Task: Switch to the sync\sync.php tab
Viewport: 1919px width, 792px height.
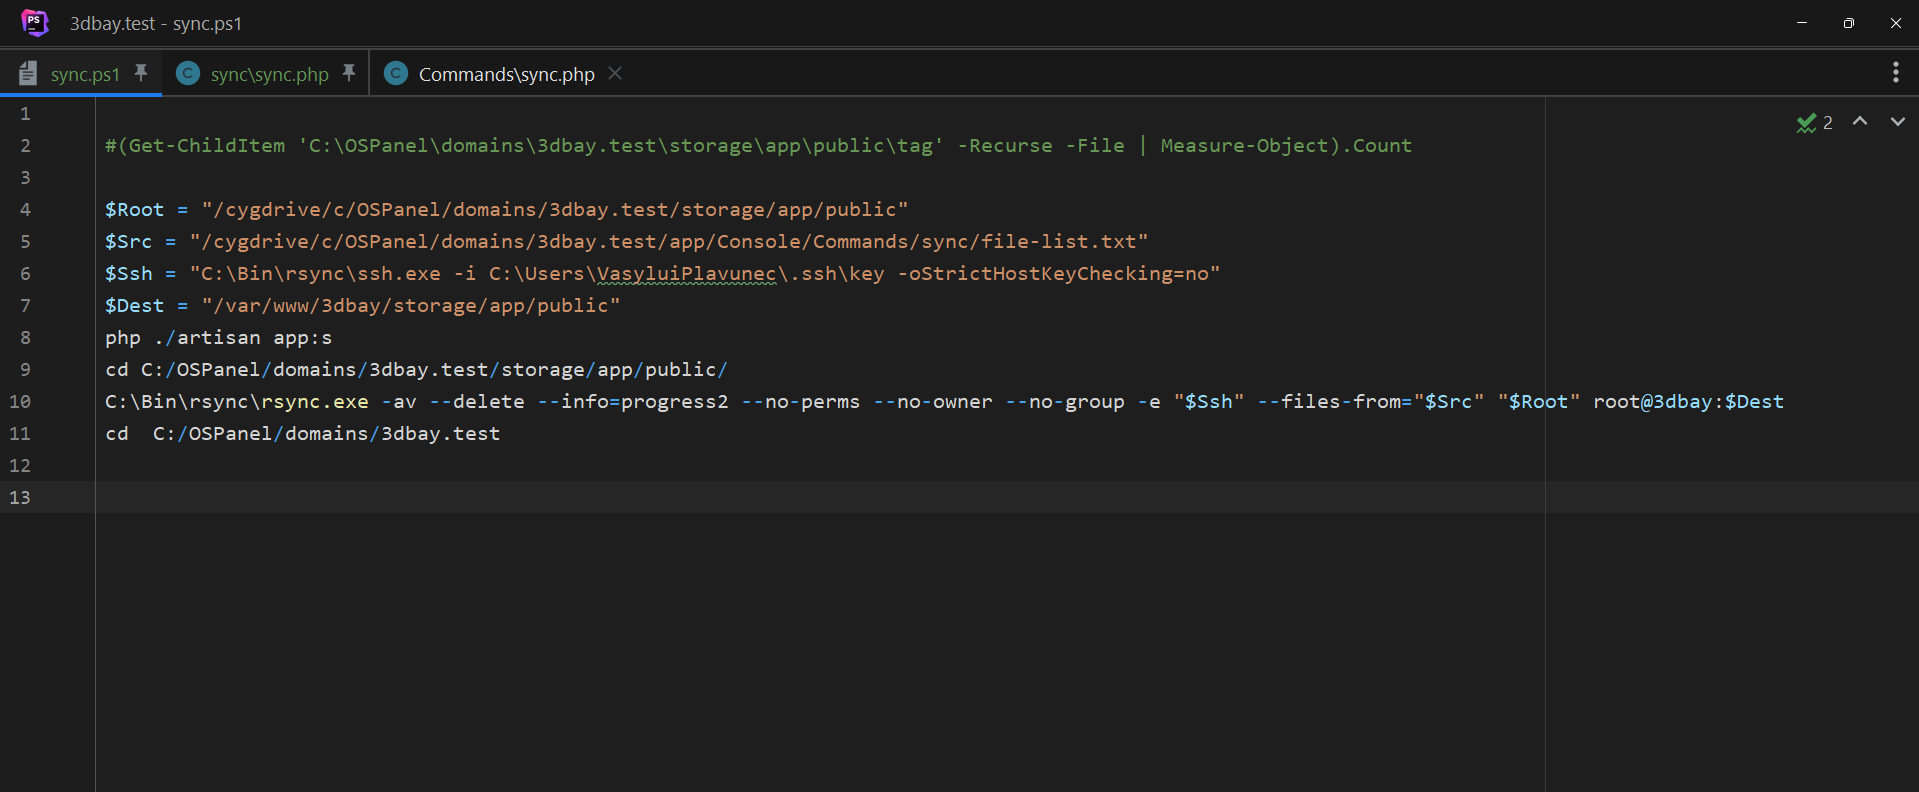Action: pos(269,75)
